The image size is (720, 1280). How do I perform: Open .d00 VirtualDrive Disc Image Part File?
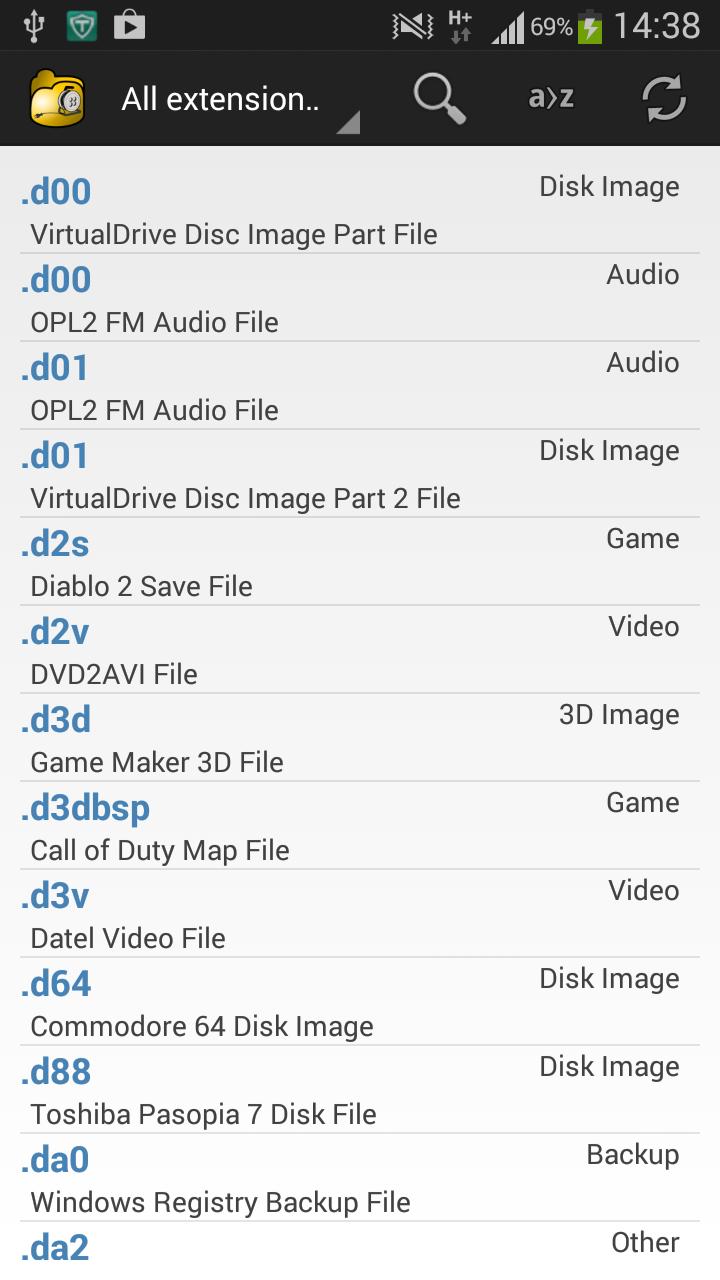(360, 209)
